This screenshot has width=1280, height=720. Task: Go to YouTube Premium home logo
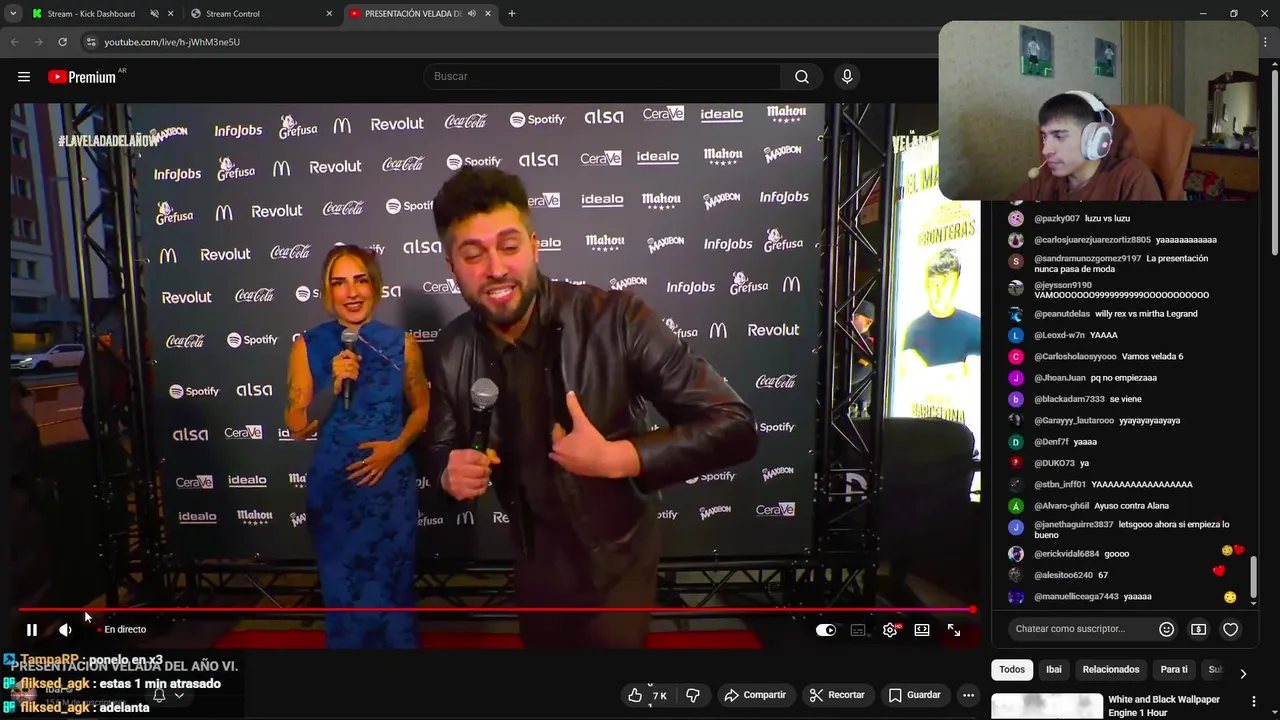coord(82,77)
